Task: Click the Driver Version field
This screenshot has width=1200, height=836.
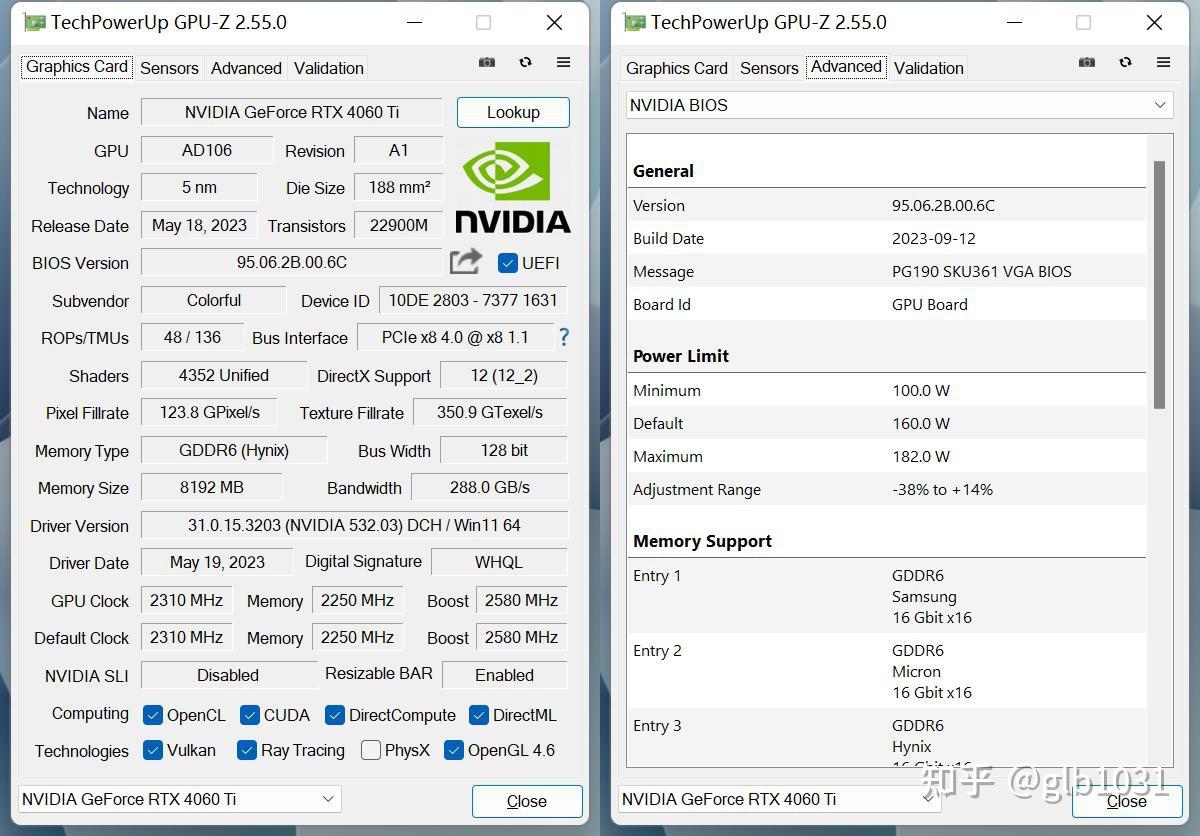Action: [x=354, y=525]
